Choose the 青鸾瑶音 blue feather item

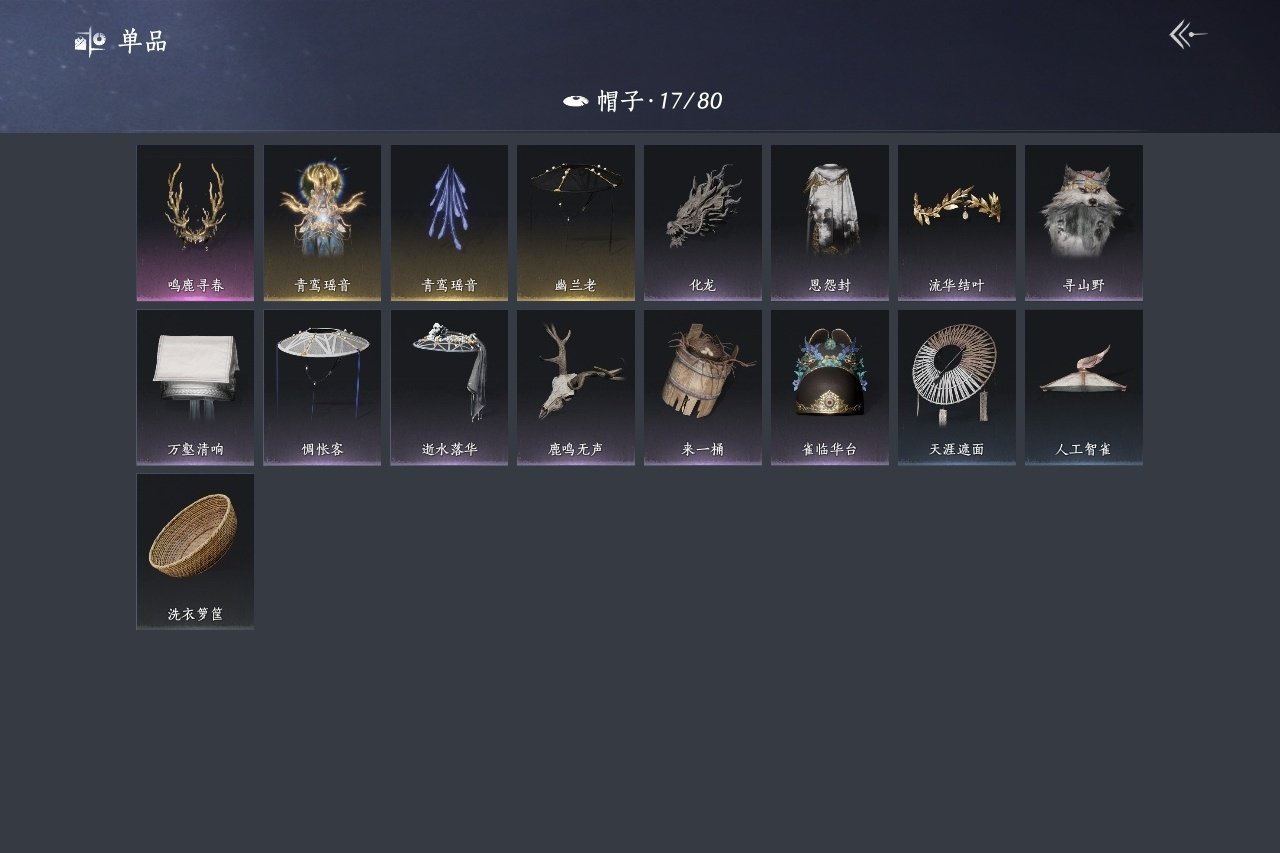point(449,223)
